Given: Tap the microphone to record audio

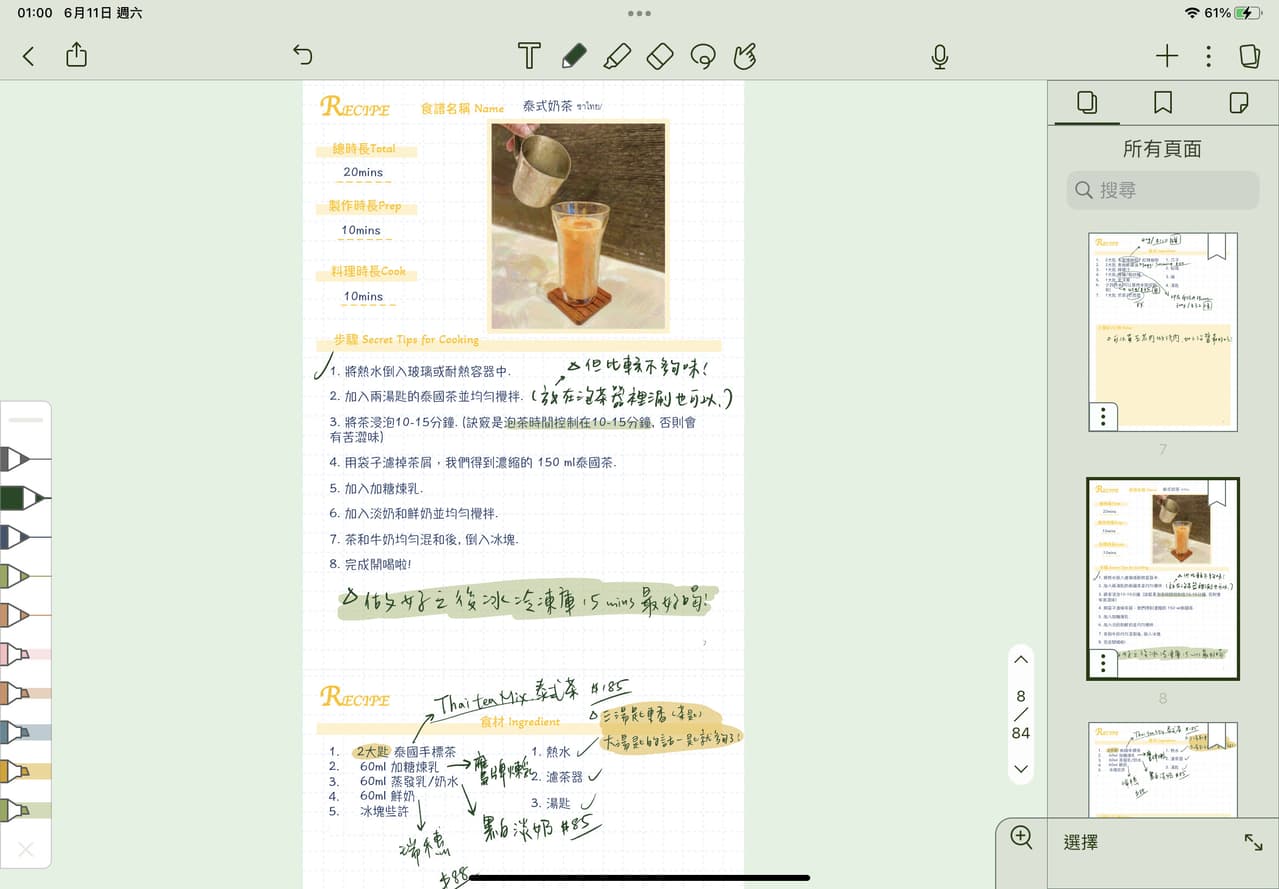Looking at the screenshot, I should click(x=939, y=57).
